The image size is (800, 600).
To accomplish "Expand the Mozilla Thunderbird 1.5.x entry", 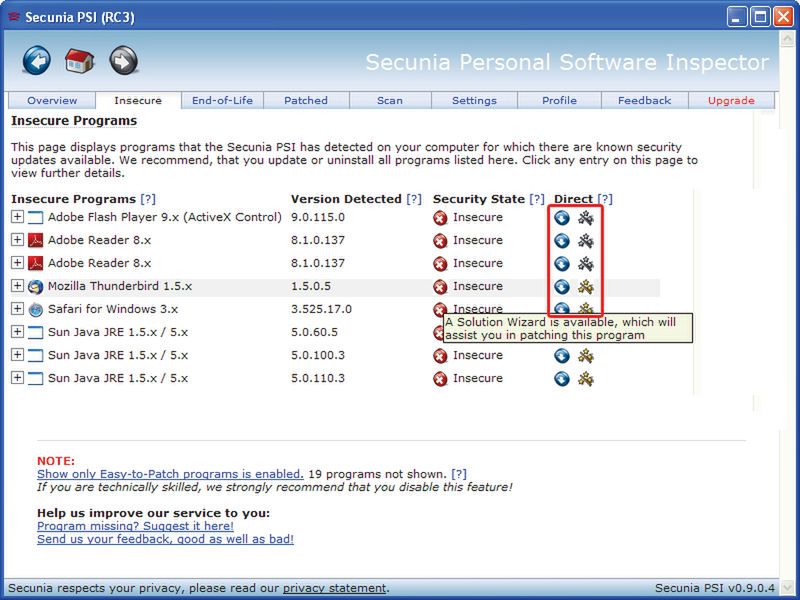I will point(17,286).
